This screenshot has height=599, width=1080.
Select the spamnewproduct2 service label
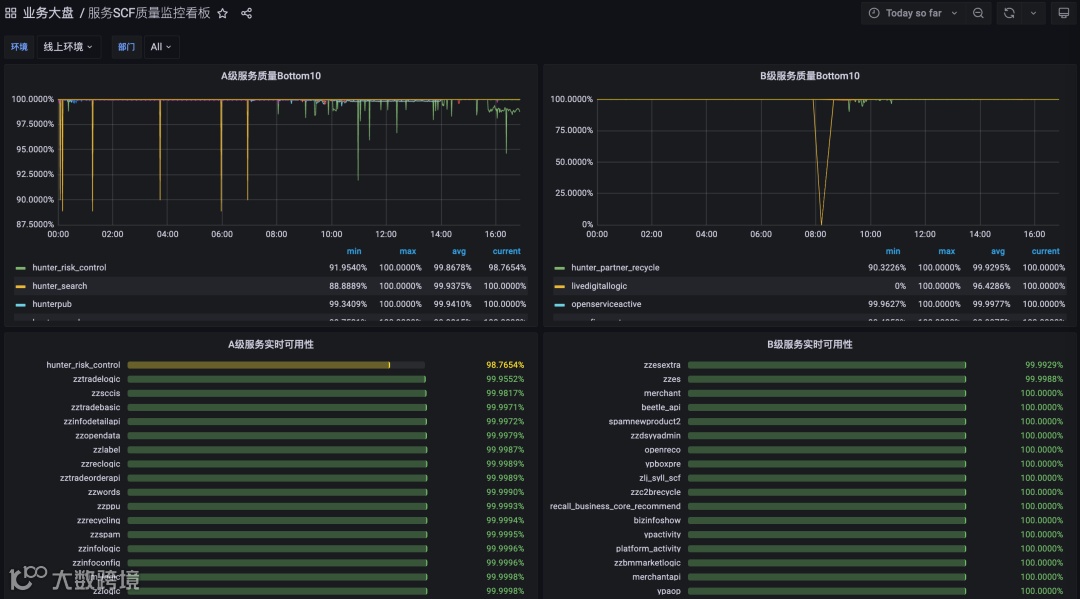point(644,421)
